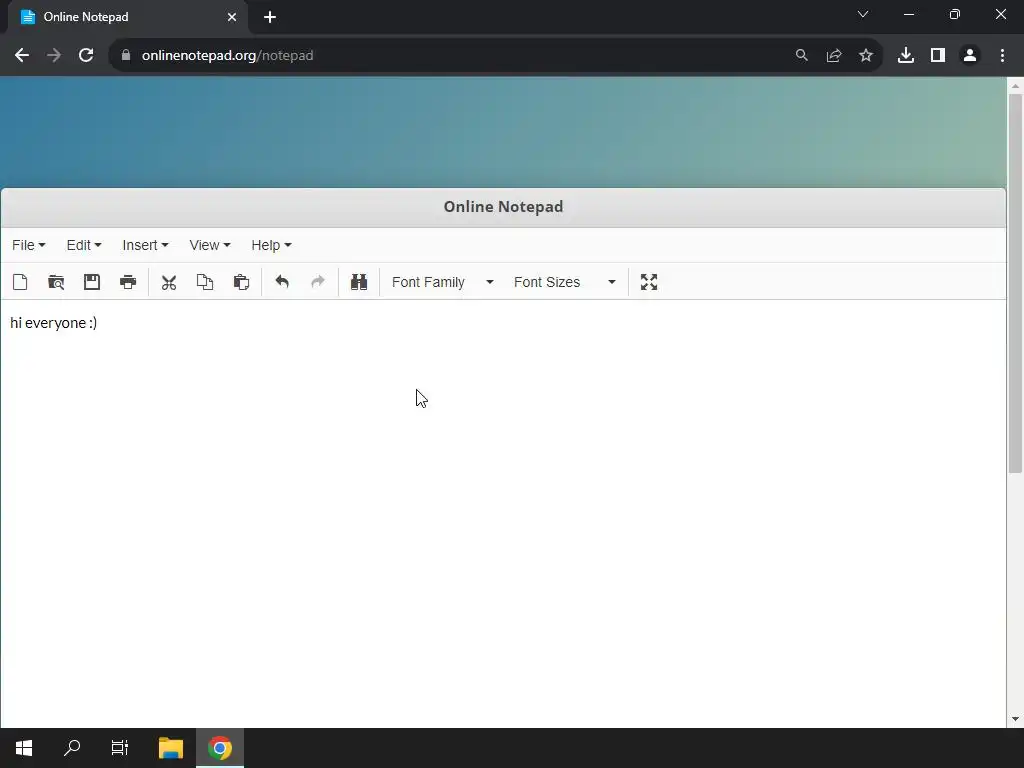
Task: Go back with the browser back arrow
Action: click(x=22, y=56)
